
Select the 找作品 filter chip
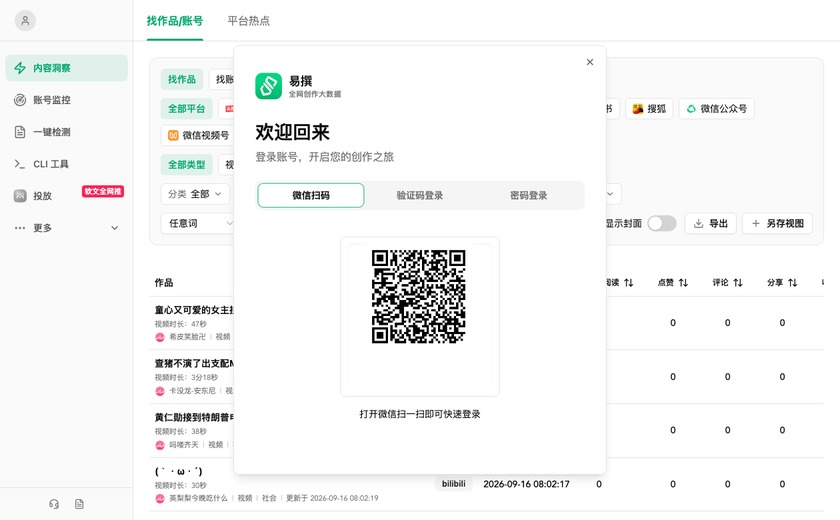182,79
